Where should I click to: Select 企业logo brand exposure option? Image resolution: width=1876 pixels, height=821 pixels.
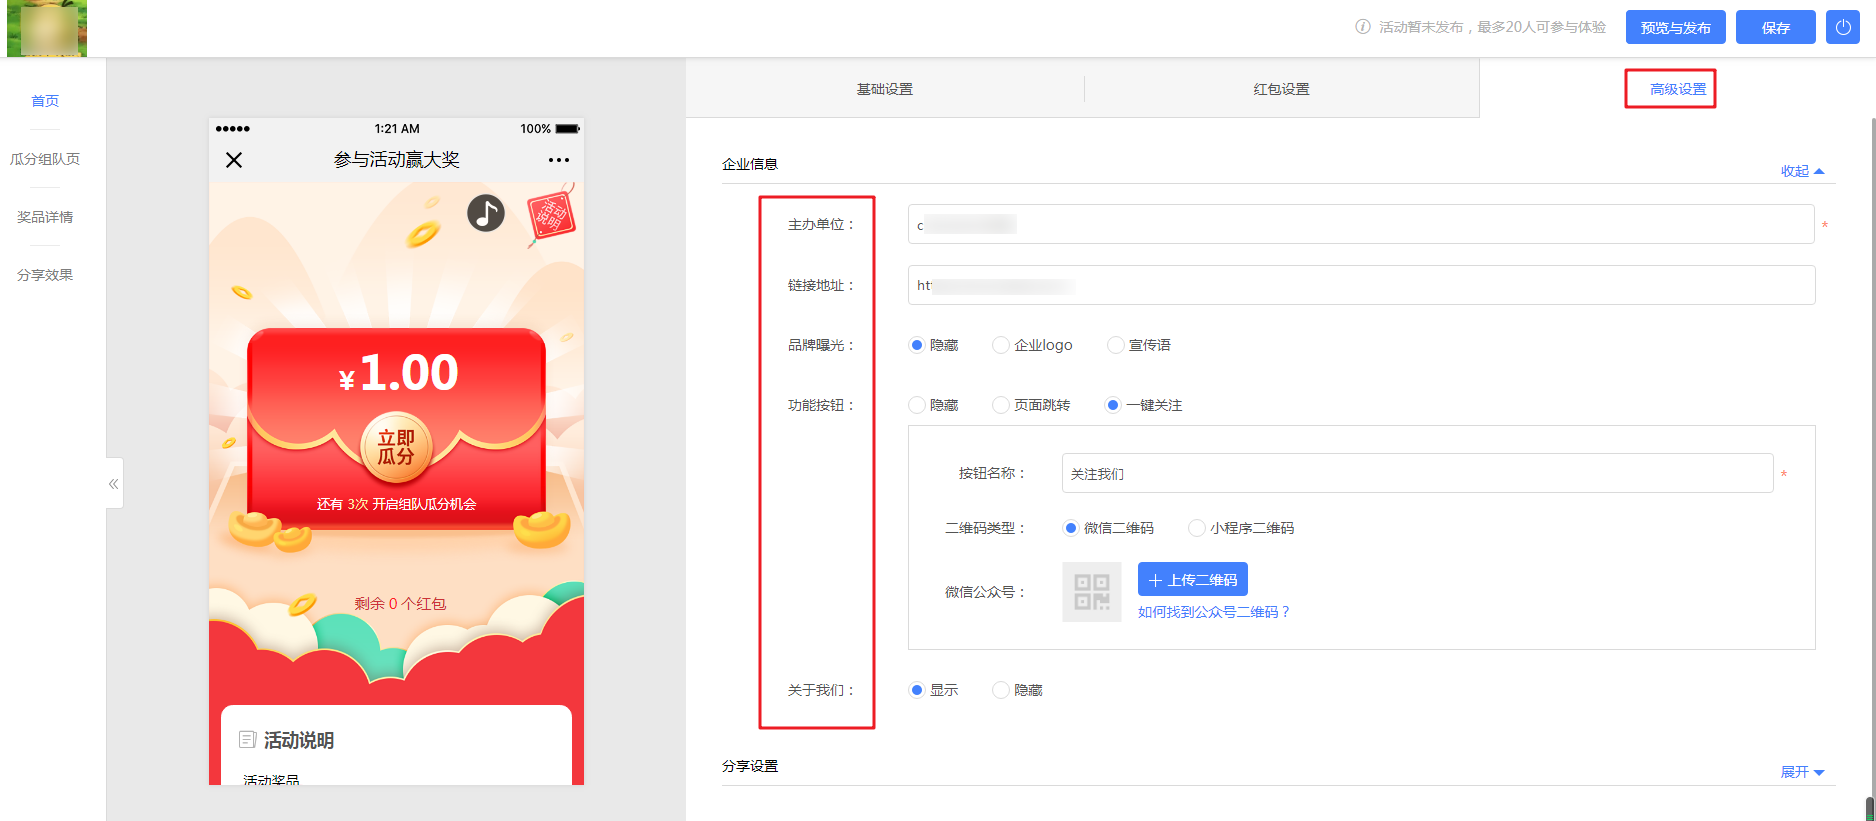[1032, 345]
